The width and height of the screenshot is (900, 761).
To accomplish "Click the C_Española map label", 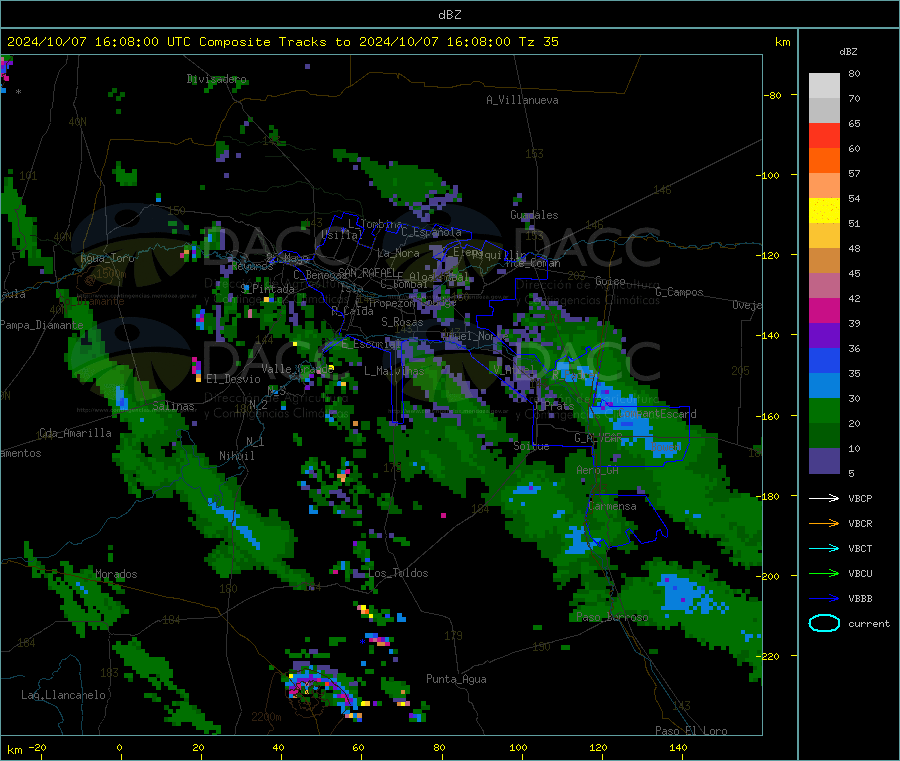I will [431, 232].
